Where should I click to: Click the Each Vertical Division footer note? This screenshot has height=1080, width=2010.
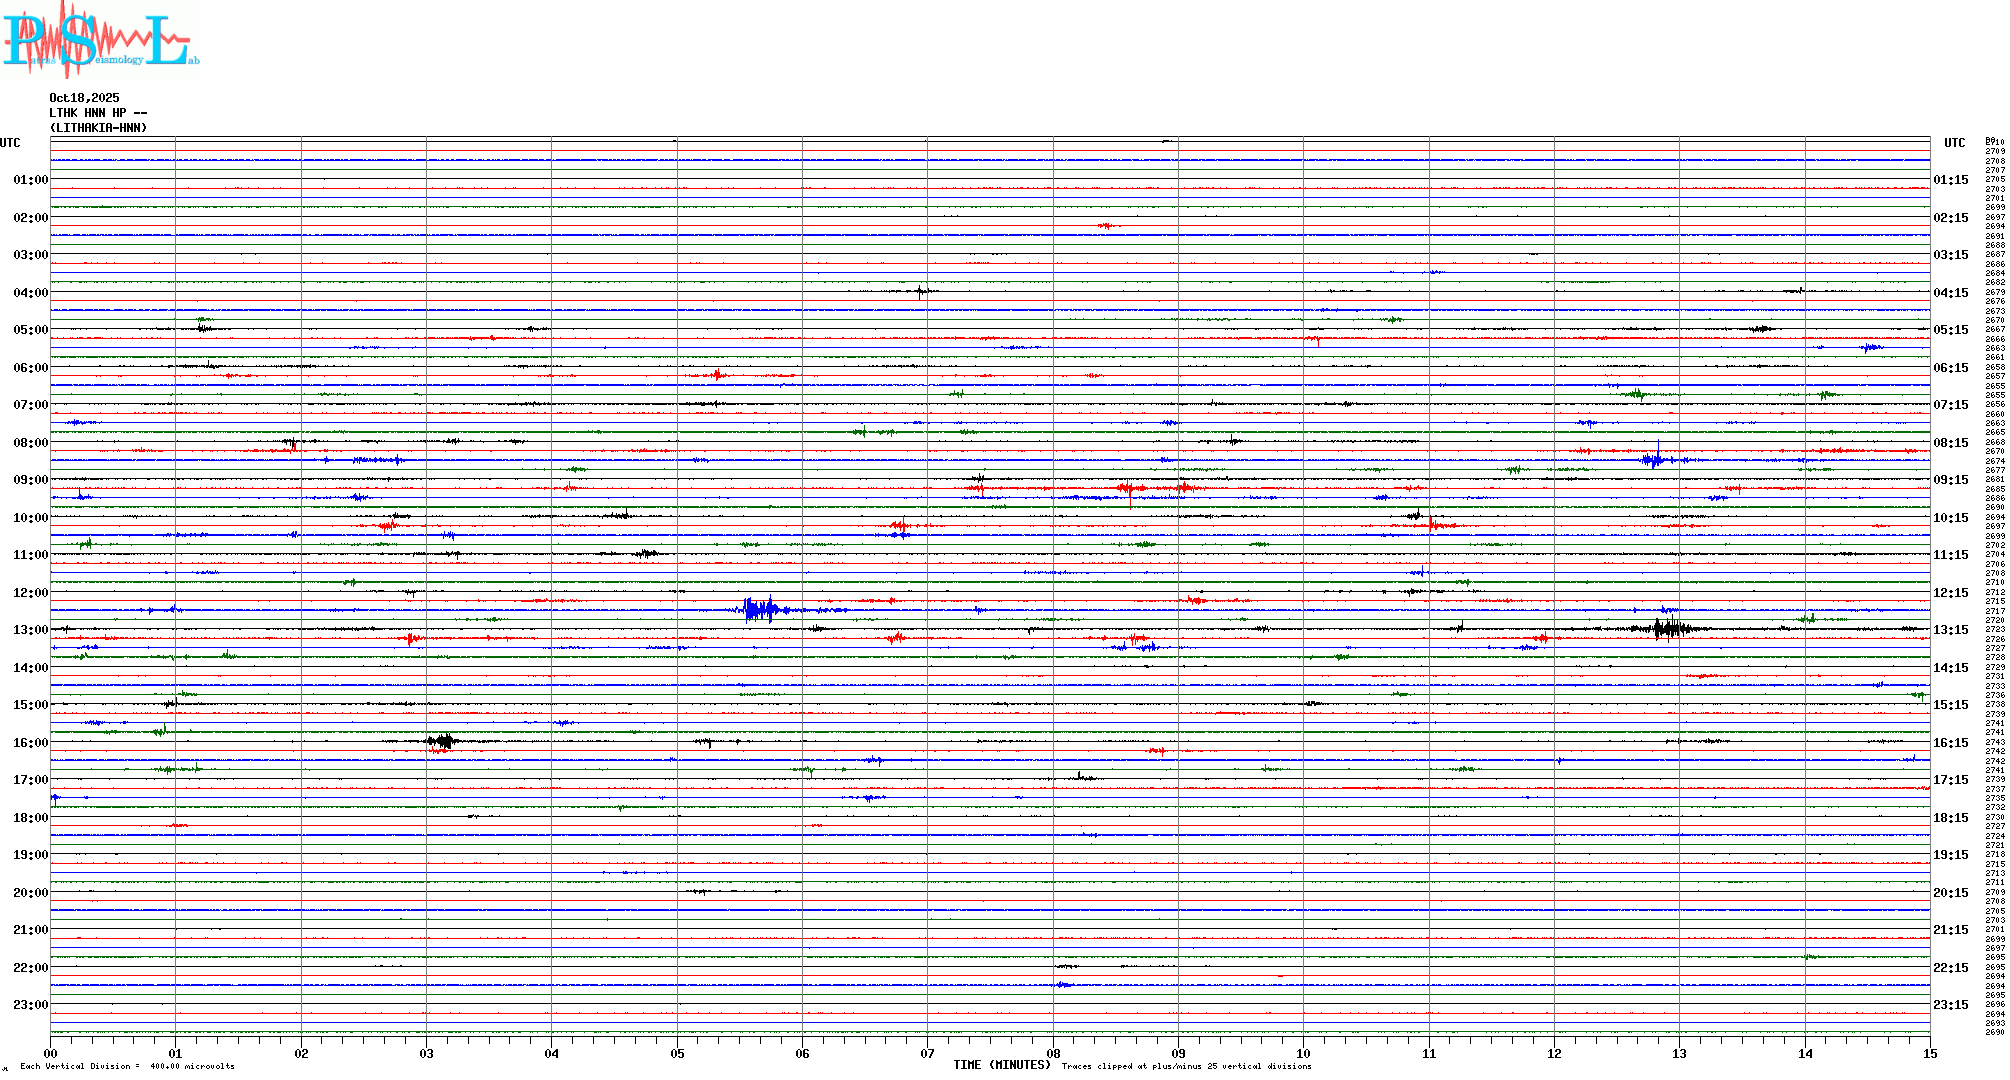click(127, 1066)
